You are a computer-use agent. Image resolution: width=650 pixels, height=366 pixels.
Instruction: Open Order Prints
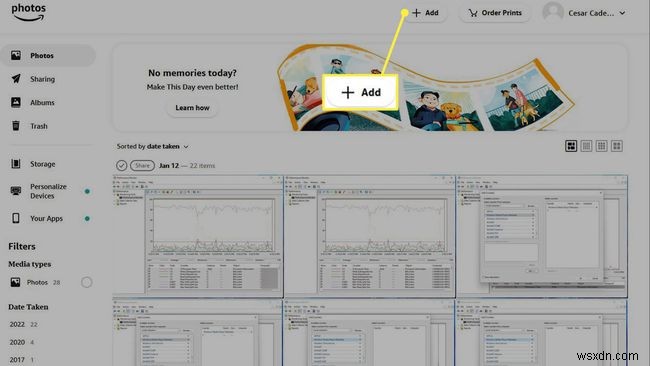495,13
